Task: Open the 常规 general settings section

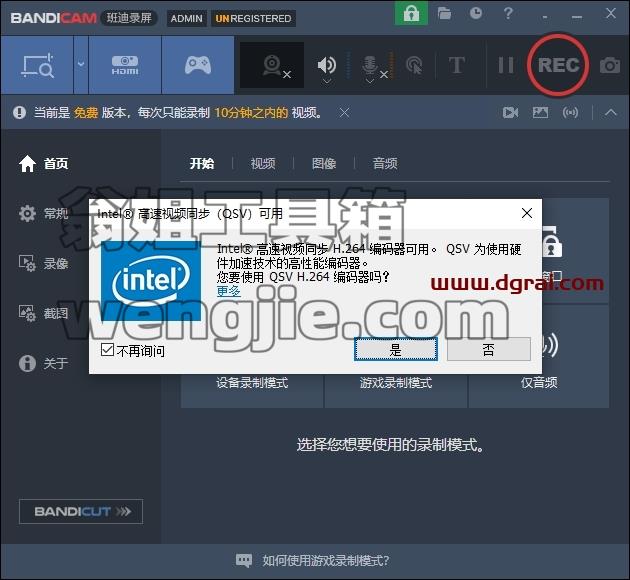Action: [x=44, y=213]
